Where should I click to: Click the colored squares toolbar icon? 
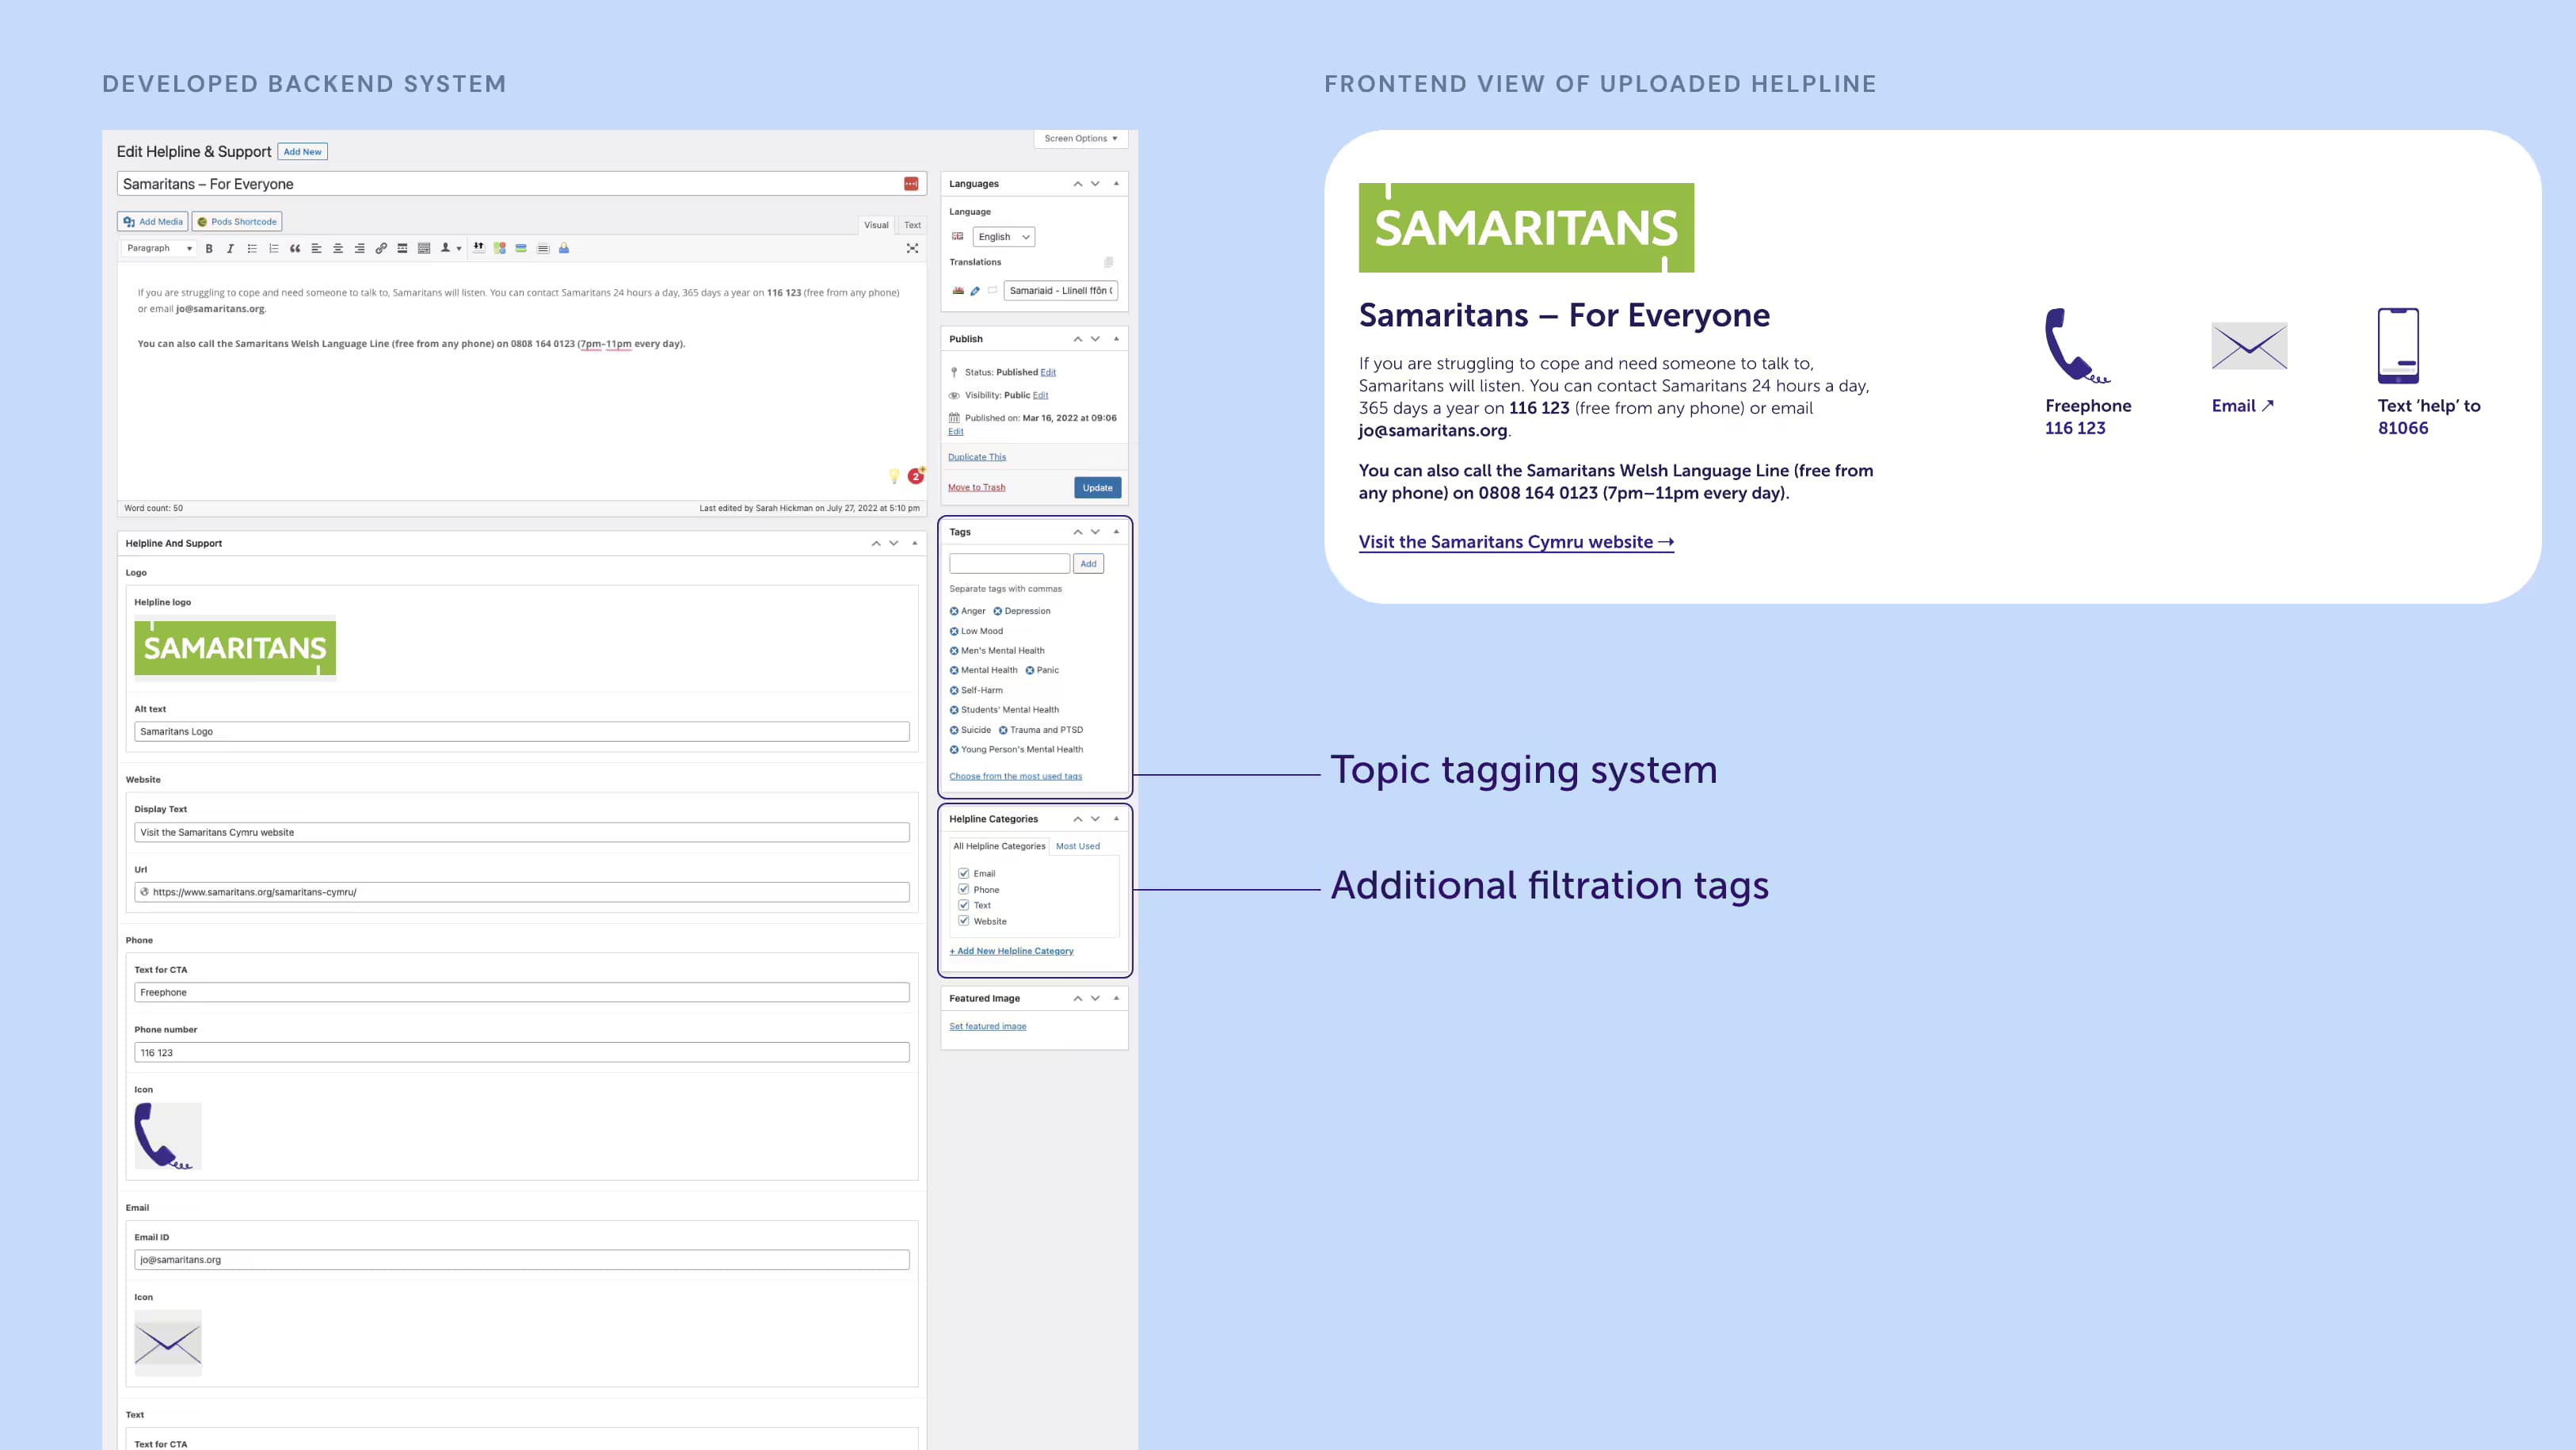[x=500, y=248]
